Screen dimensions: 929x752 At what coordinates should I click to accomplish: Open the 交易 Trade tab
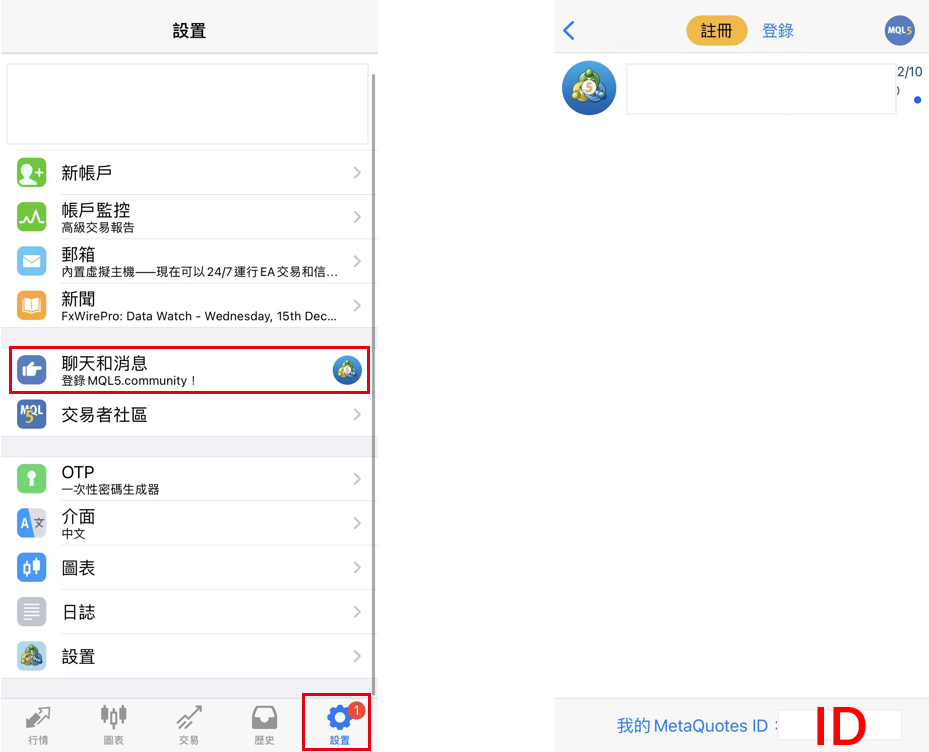pos(188,725)
